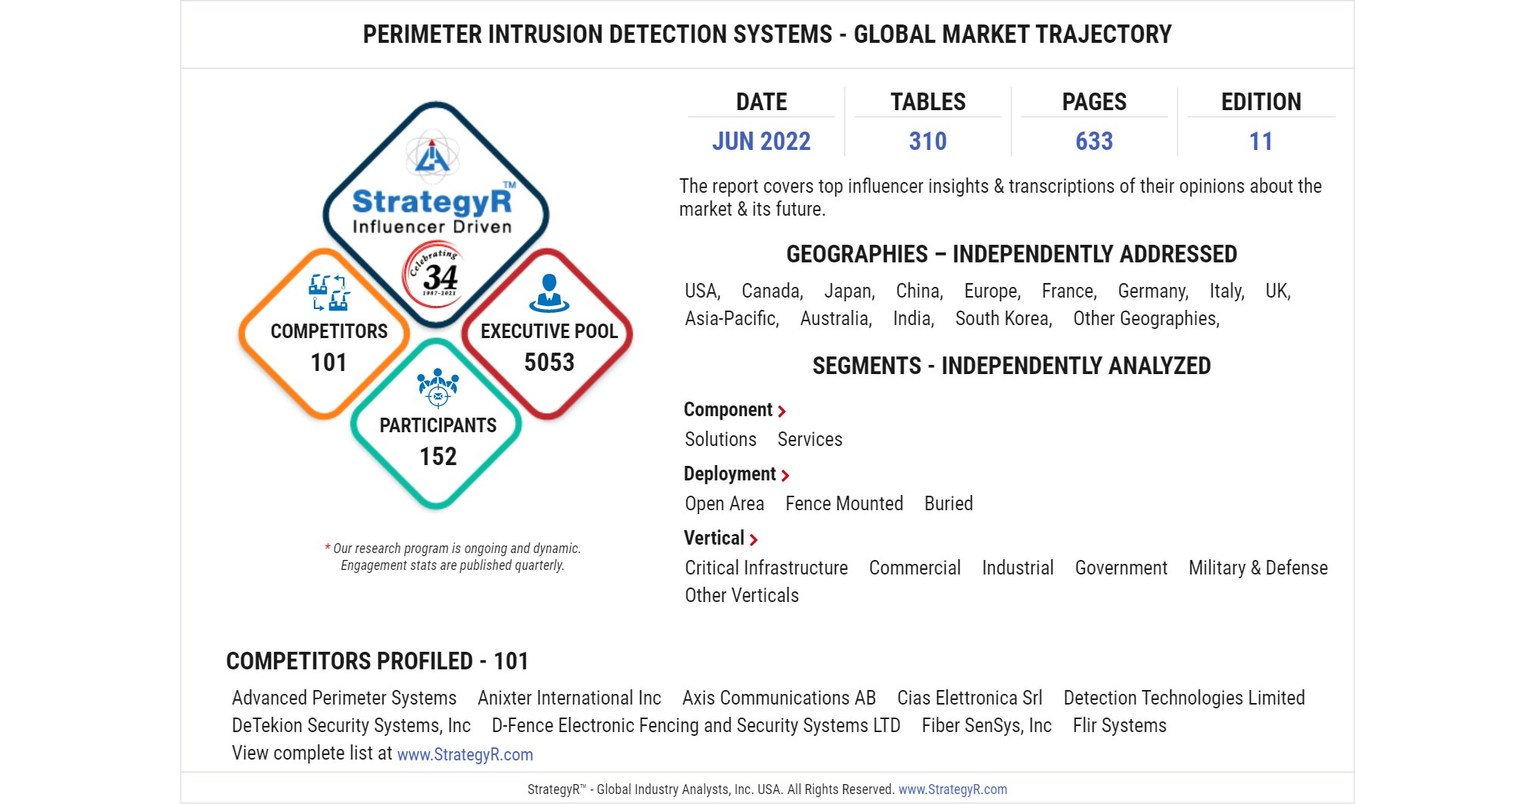Click the Perimeter Intrusion Detection Systems title
Viewport: 1535px width, 804px height.
[x=767, y=34]
